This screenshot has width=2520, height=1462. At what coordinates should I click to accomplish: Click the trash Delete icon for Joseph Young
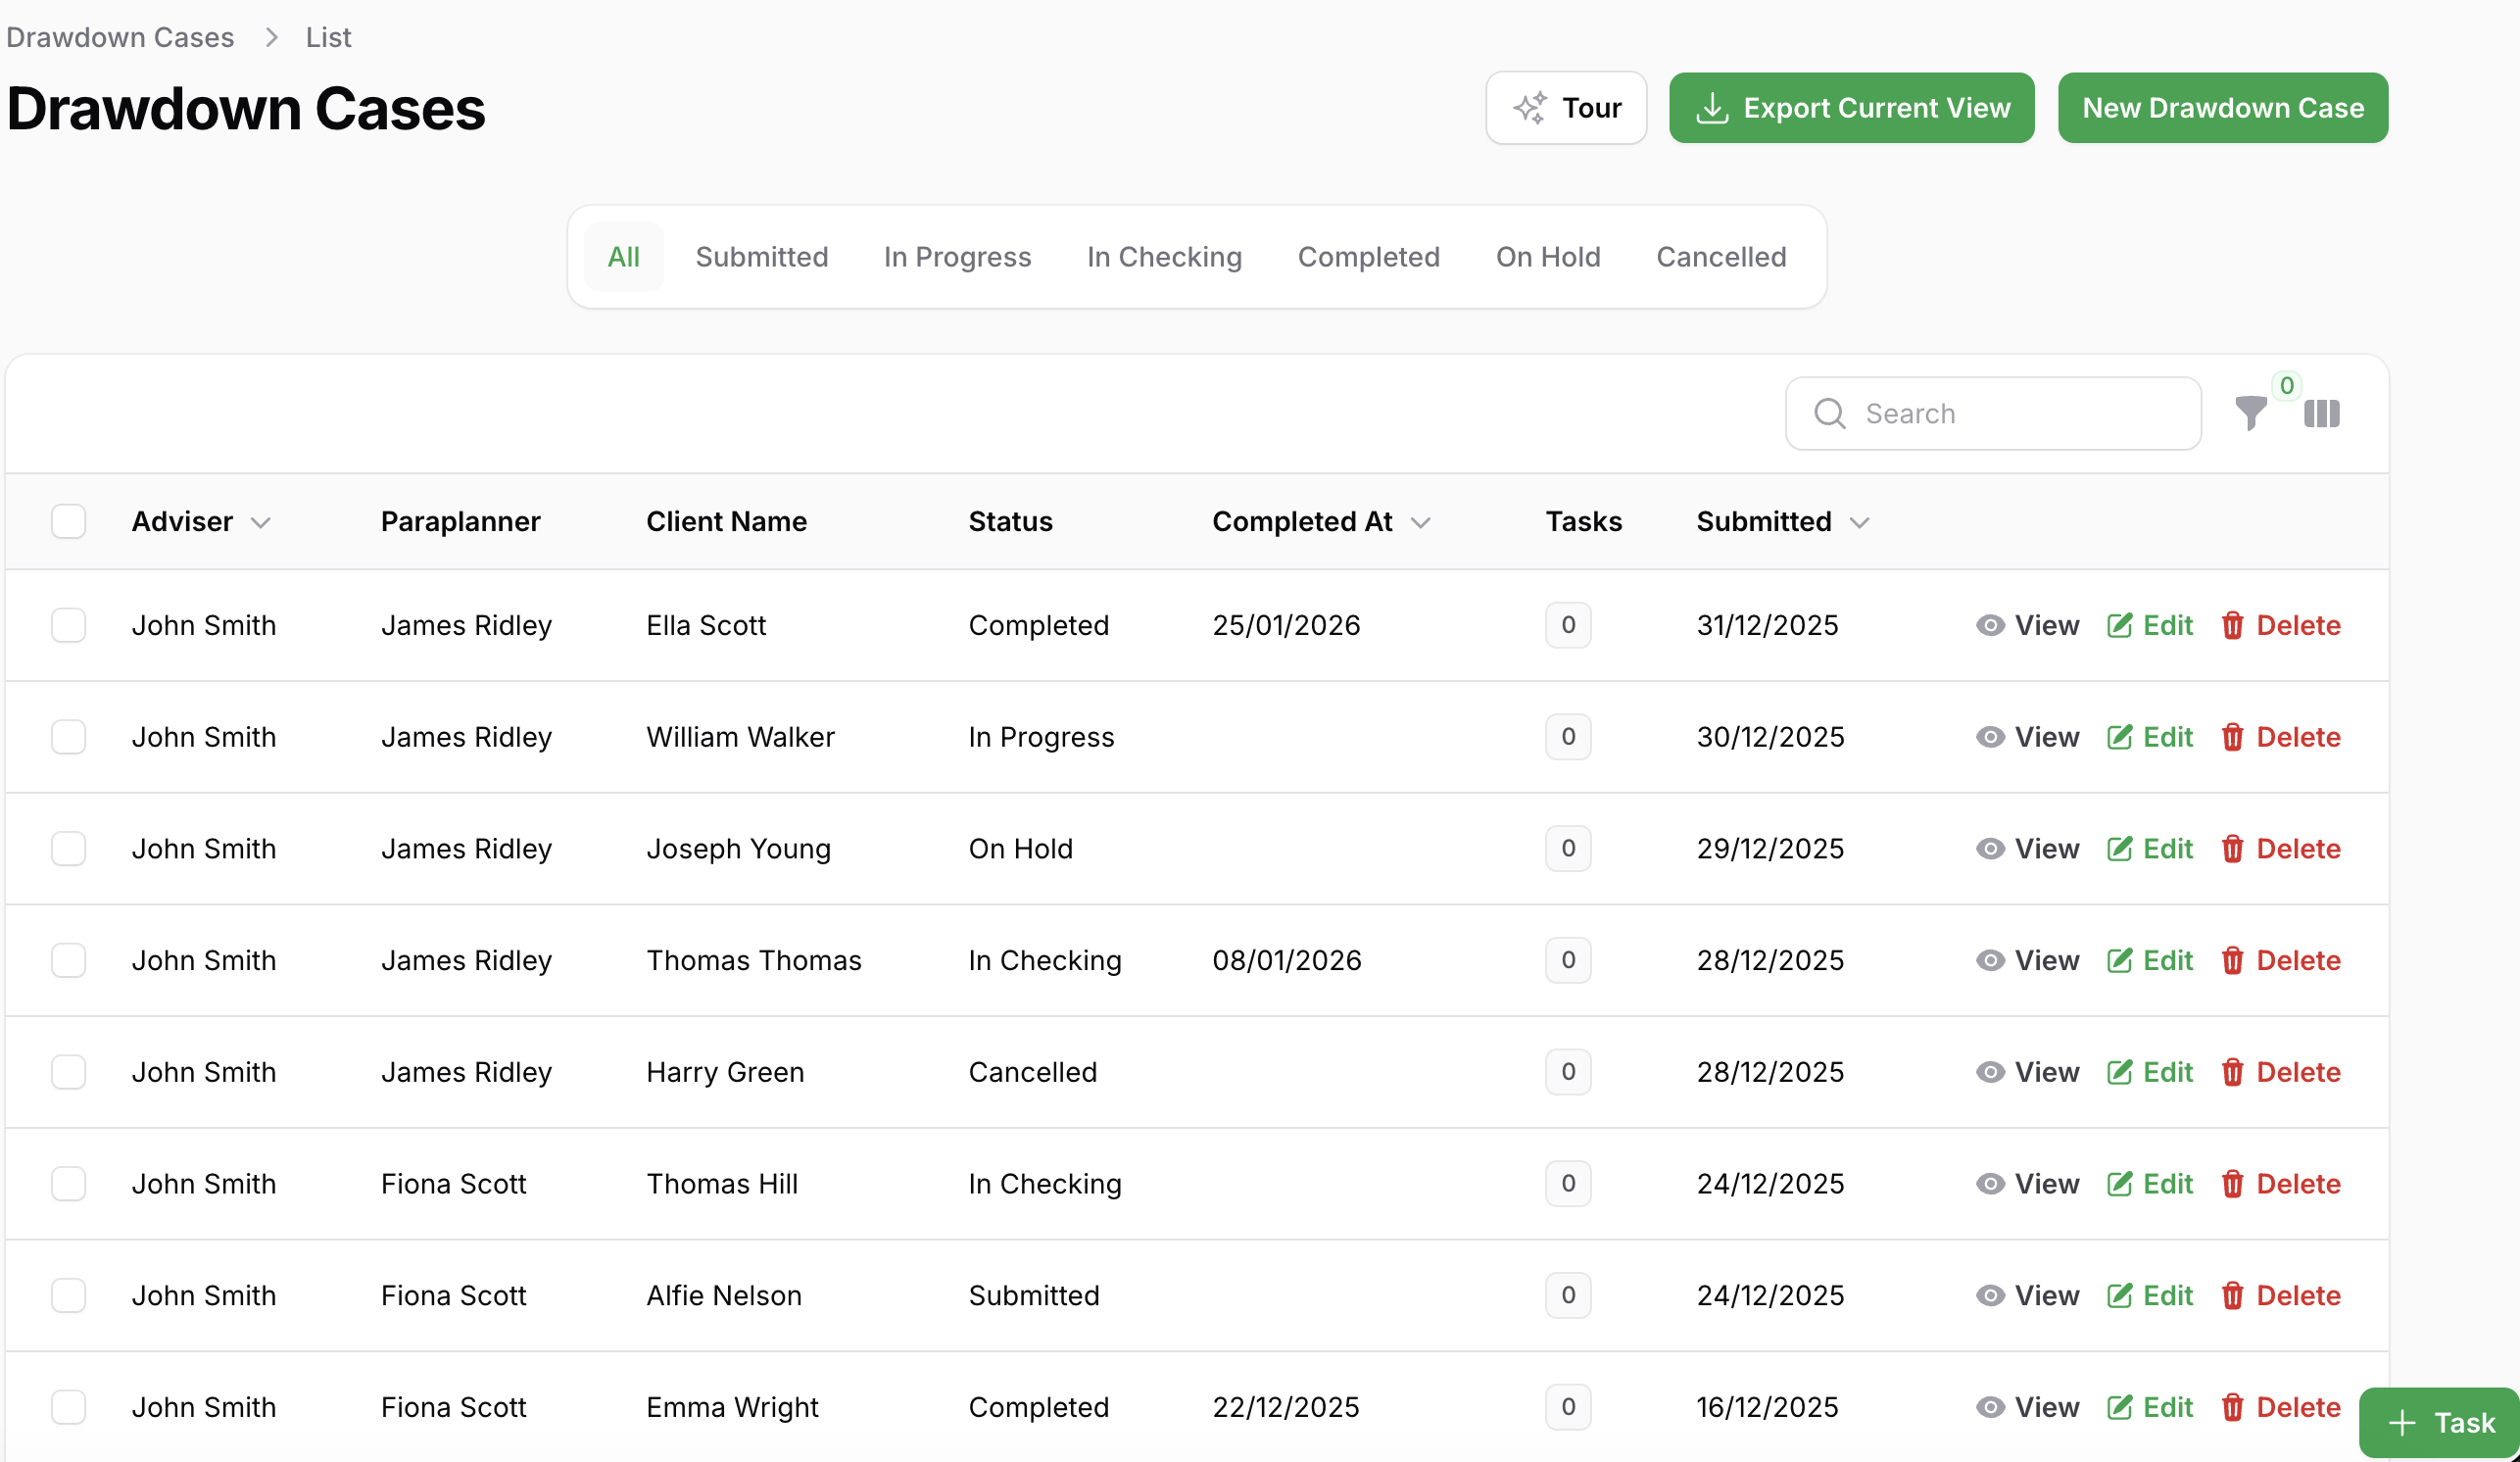tap(2232, 849)
